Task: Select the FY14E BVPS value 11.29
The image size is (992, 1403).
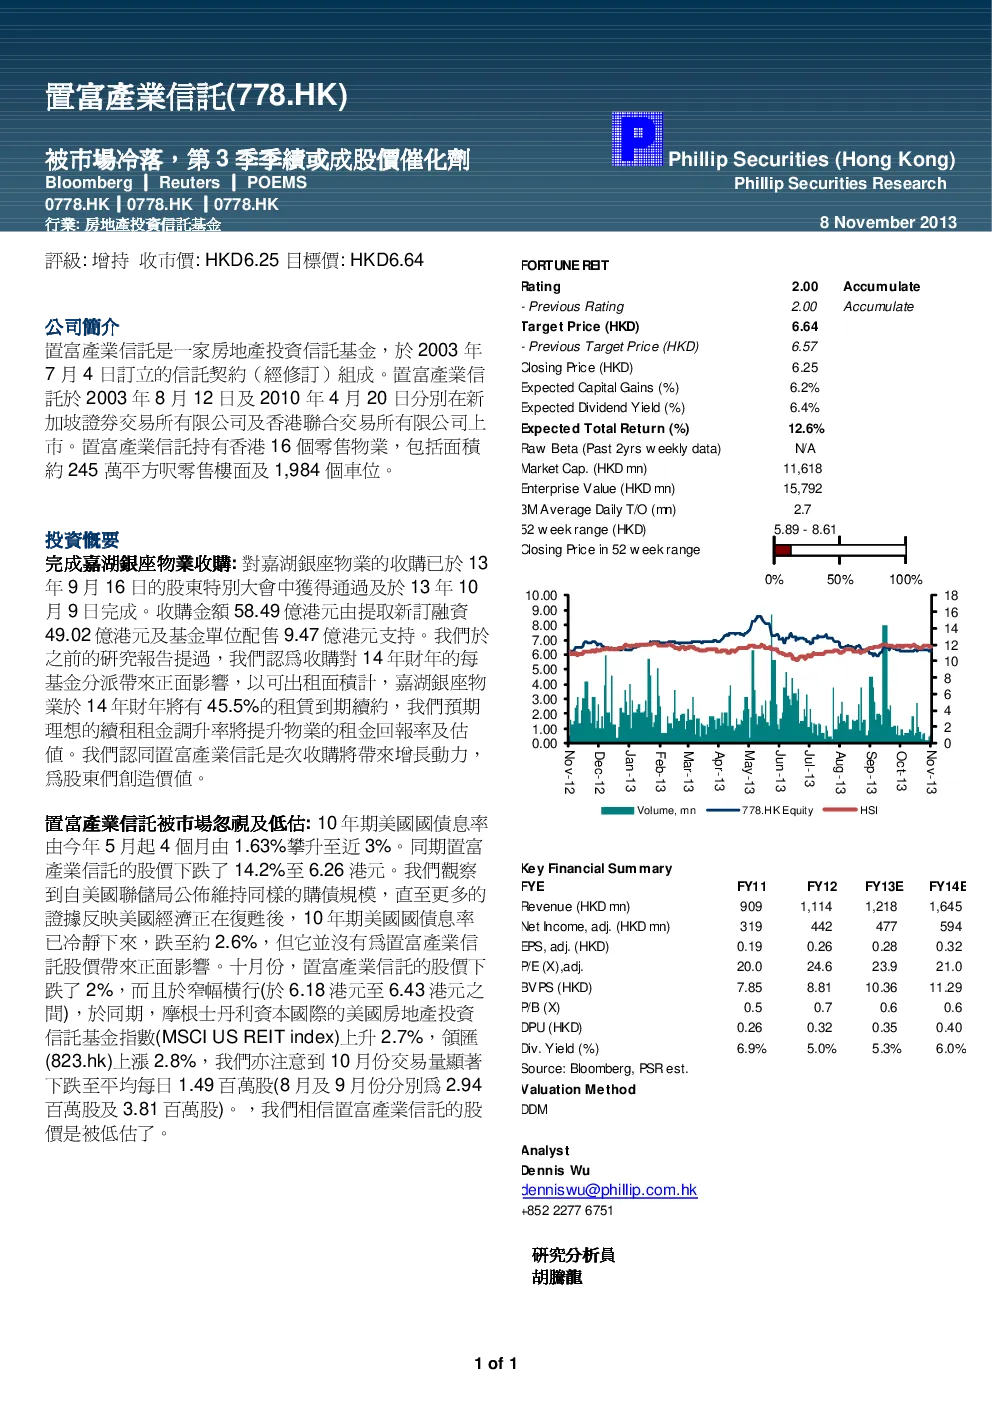Action: pyautogui.click(x=946, y=987)
